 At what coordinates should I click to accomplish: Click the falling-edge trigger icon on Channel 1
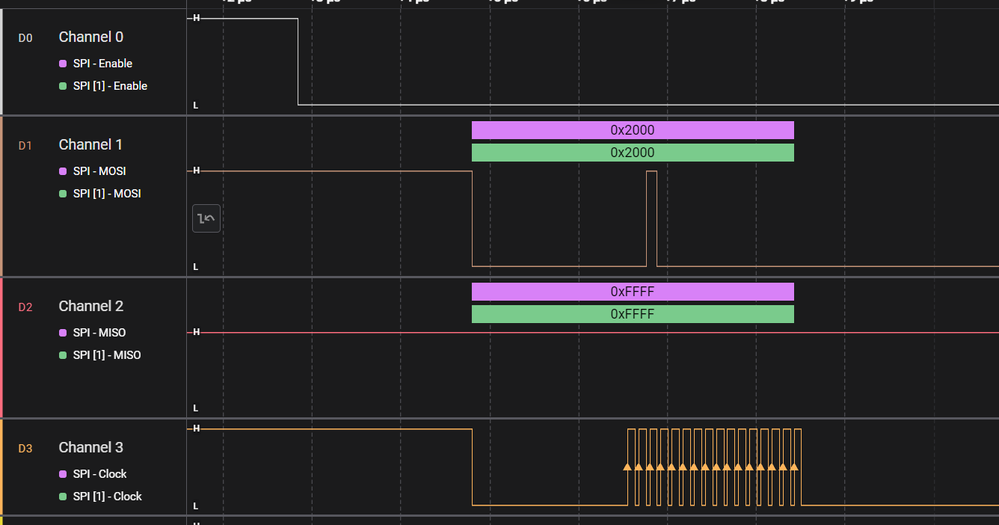tap(206, 219)
